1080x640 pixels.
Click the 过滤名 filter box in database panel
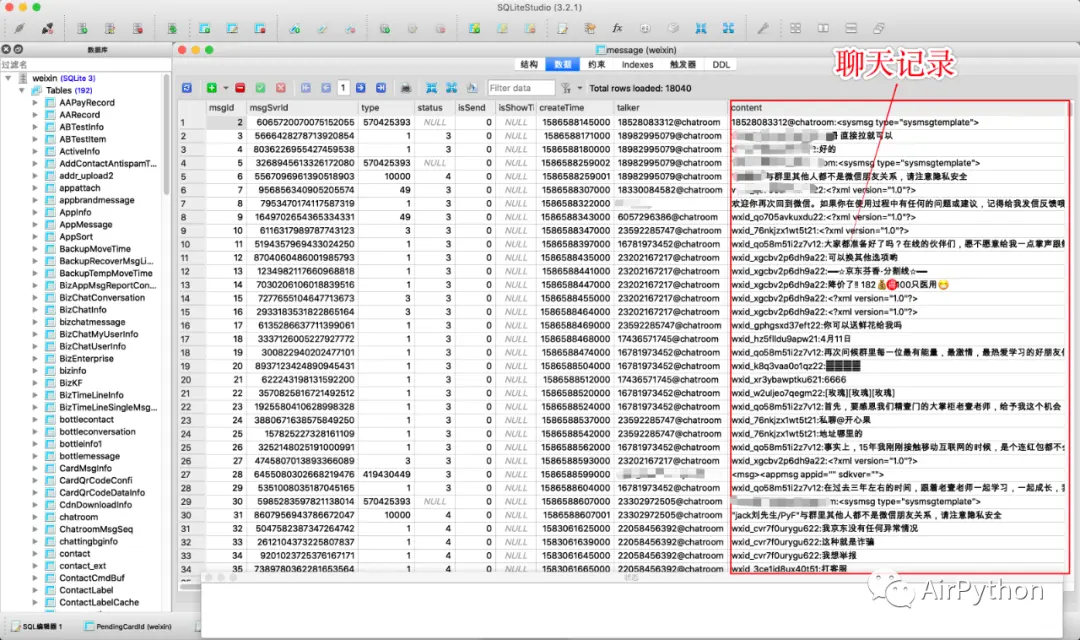pos(85,65)
